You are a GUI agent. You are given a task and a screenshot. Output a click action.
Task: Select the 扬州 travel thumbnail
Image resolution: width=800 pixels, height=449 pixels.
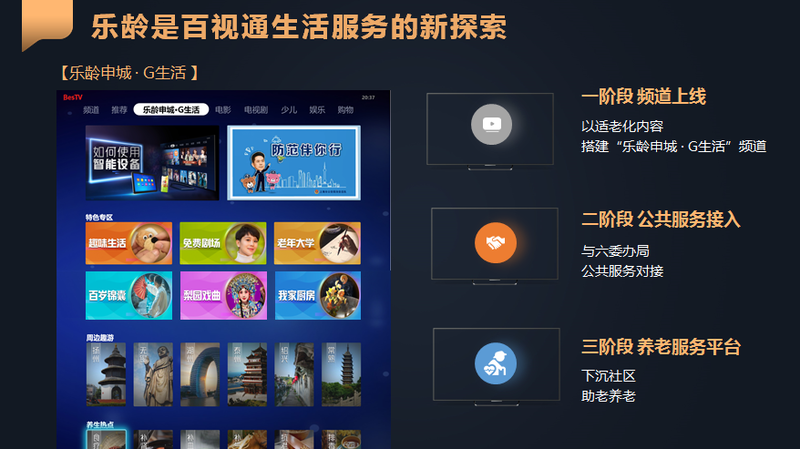tap(106, 375)
